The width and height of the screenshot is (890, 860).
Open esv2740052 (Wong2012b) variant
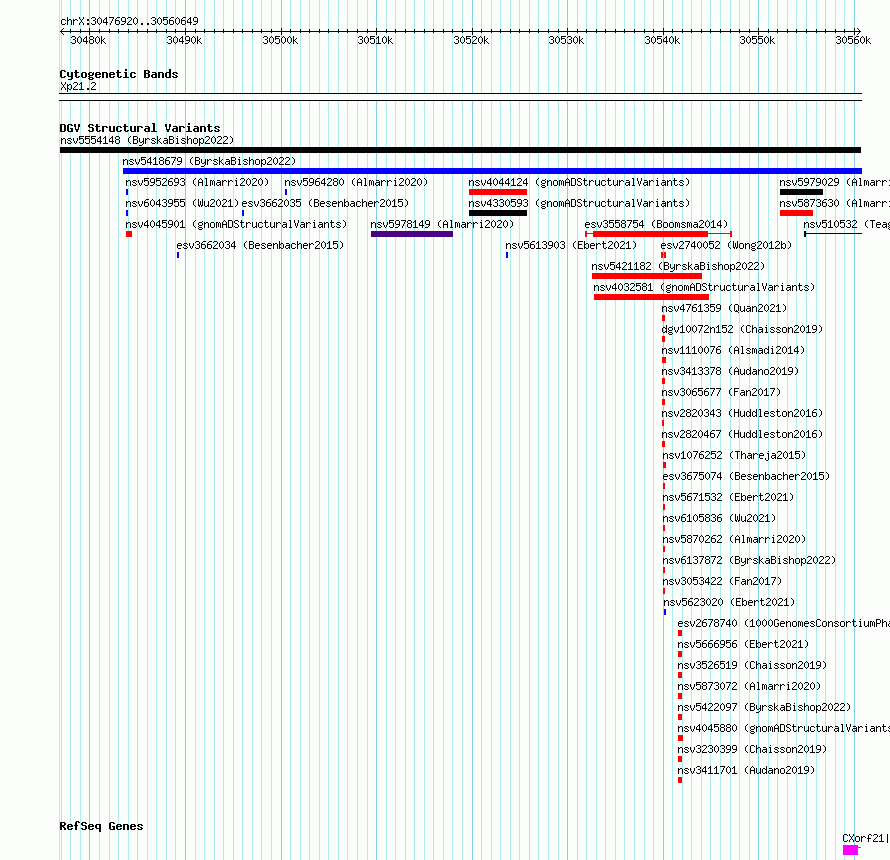726,245
